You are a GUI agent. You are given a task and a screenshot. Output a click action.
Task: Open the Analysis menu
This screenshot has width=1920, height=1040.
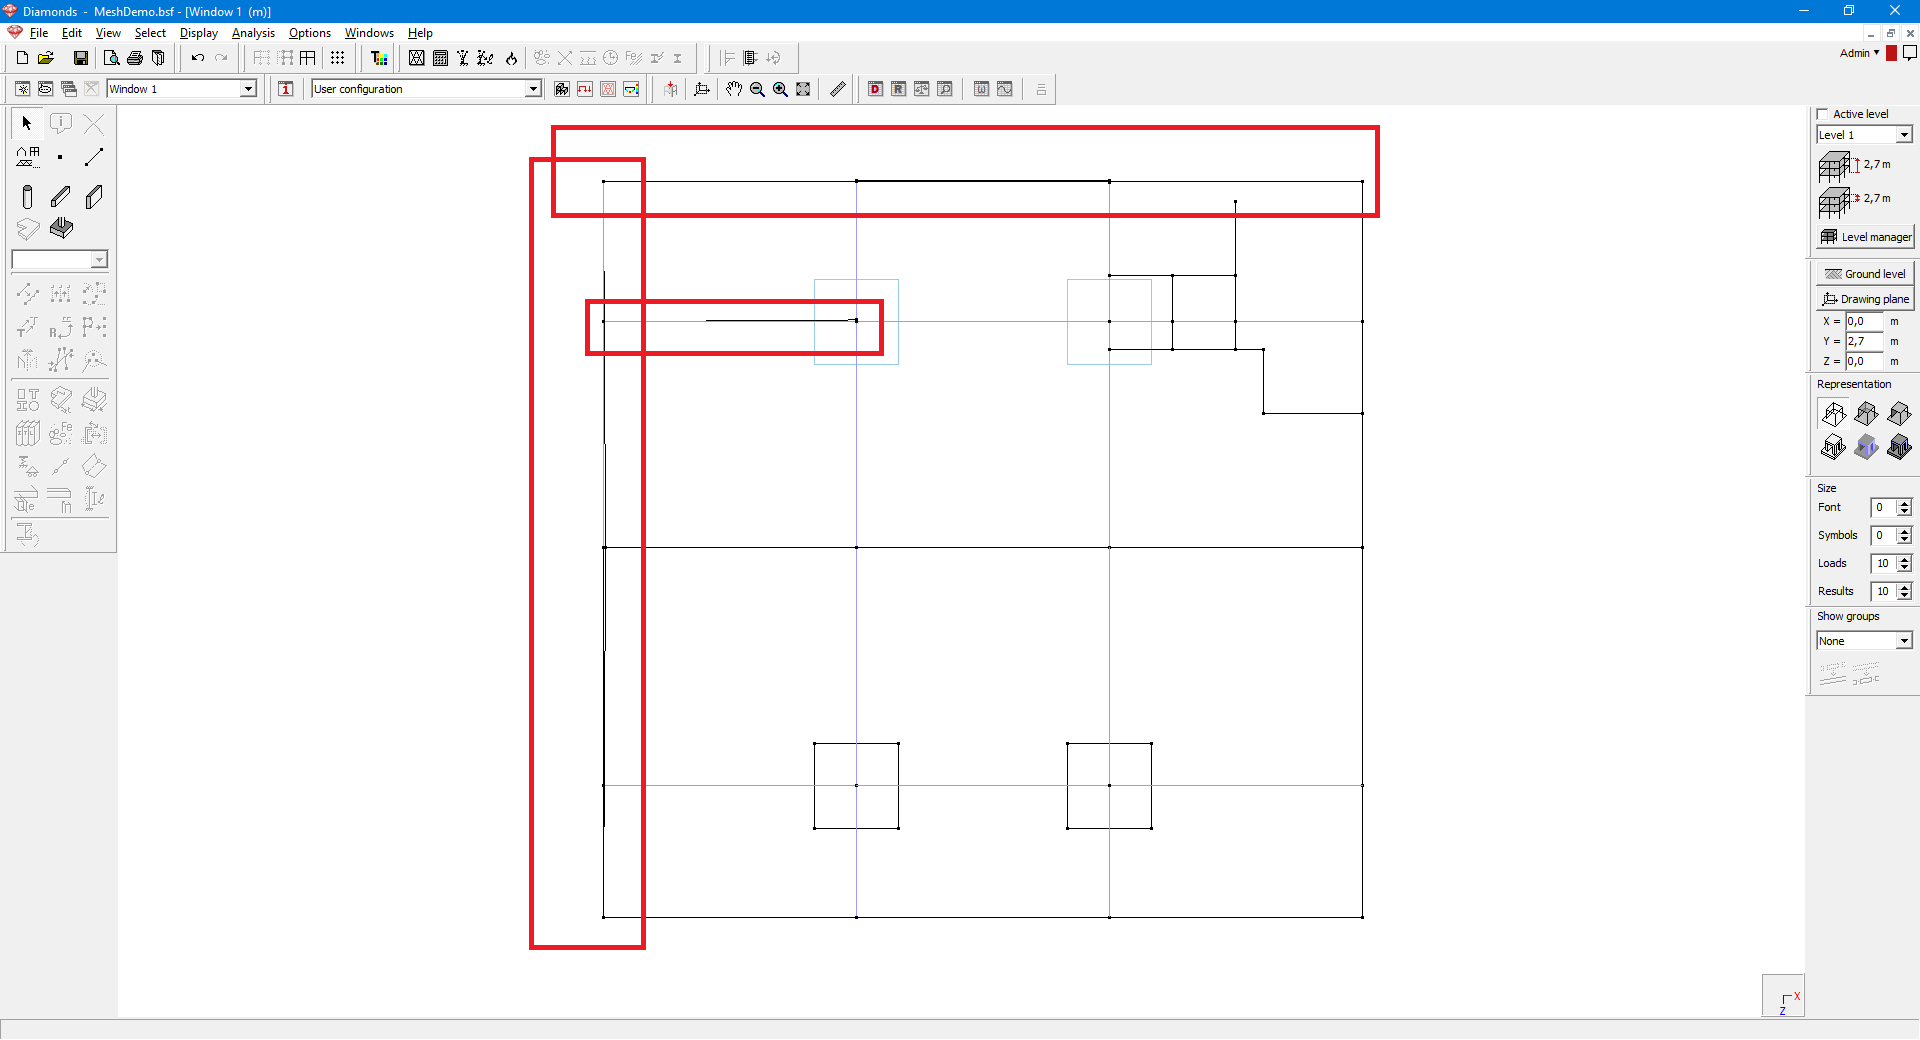click(x=253, y=33)
